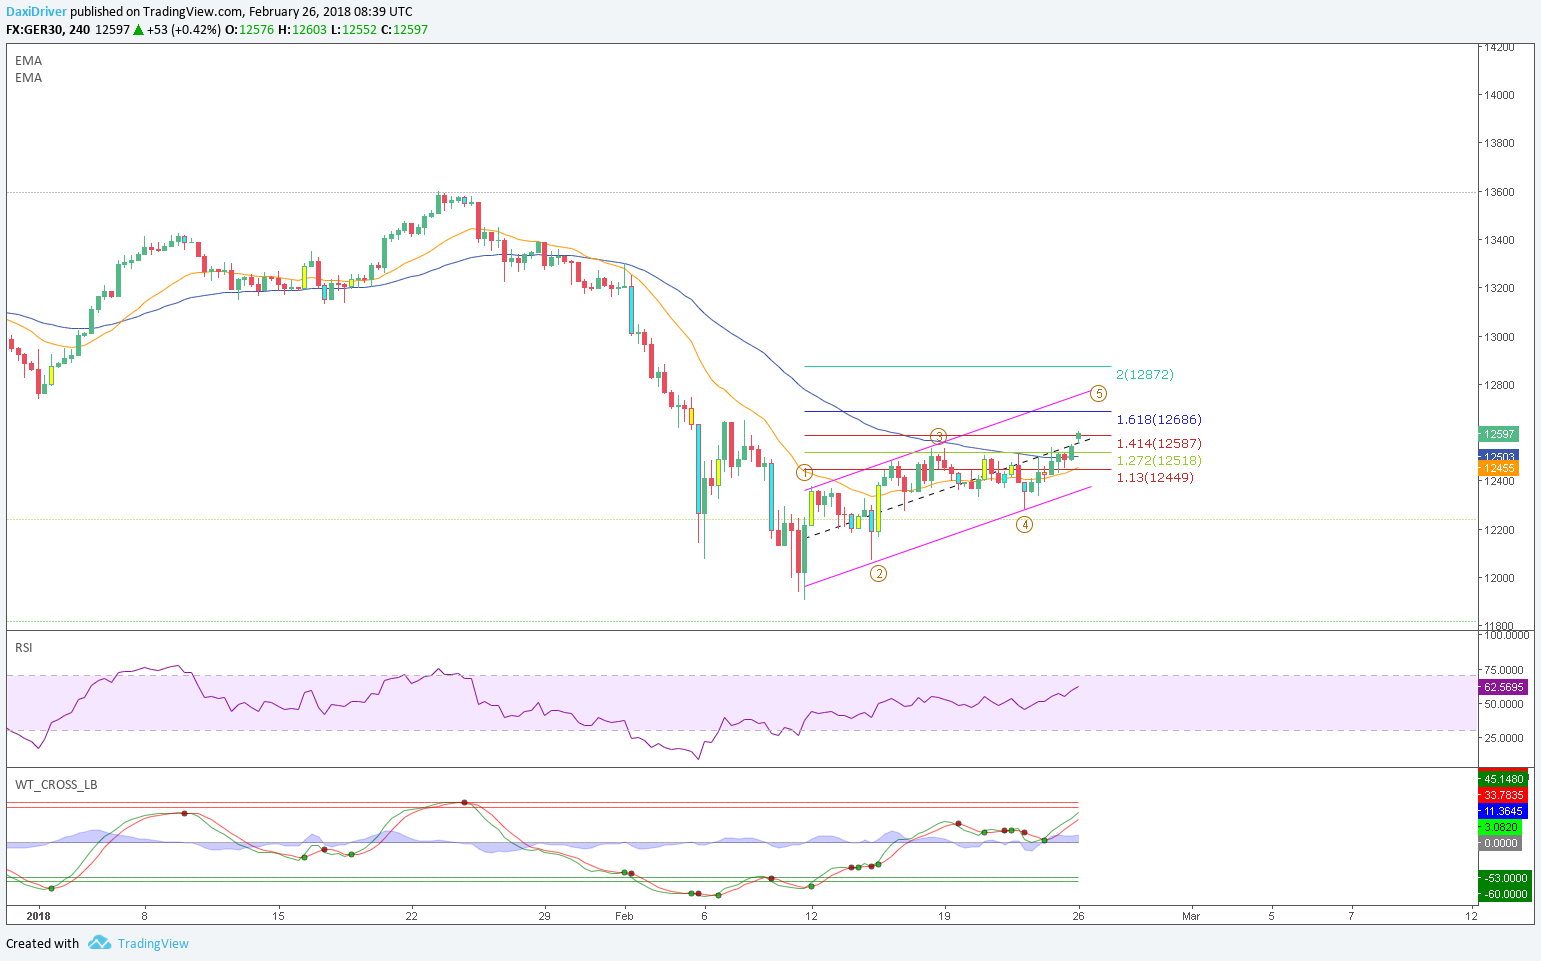Click the Feb date axis label
The image size is (1541, 961).
pos(624,915)
